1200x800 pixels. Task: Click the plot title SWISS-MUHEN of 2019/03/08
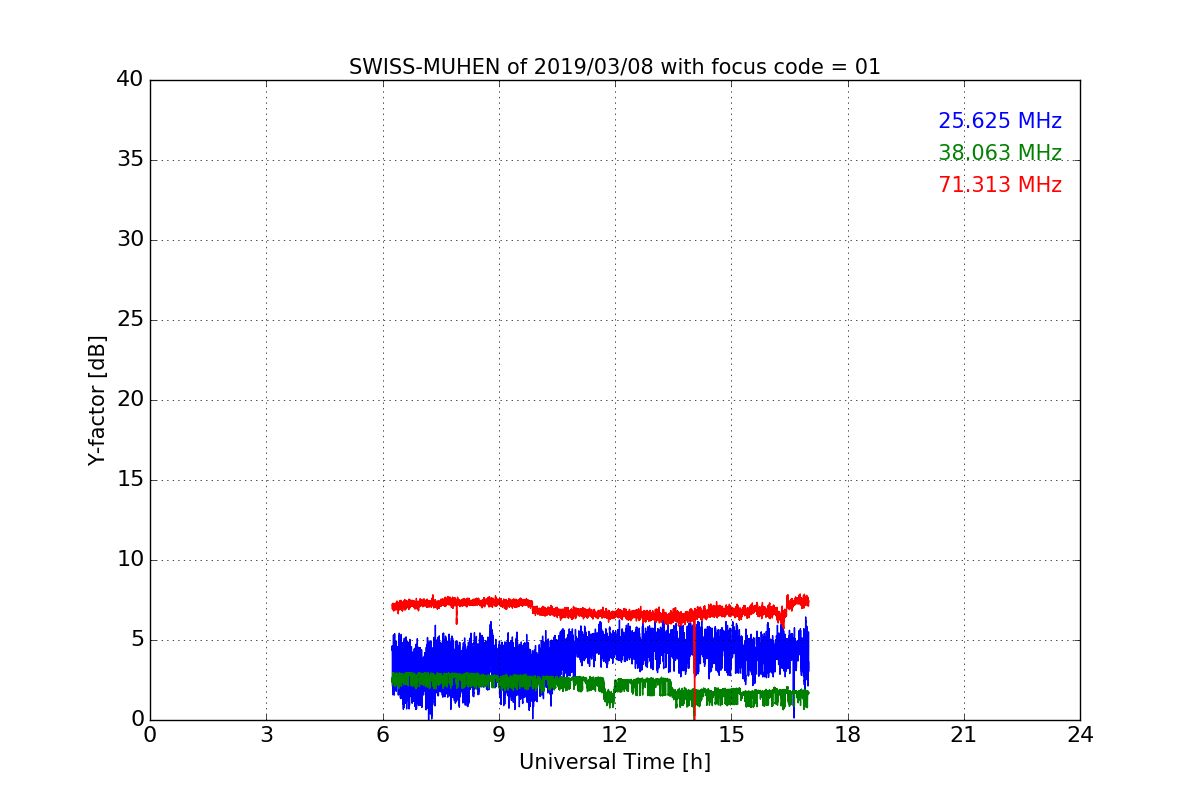tap(614, 67)
